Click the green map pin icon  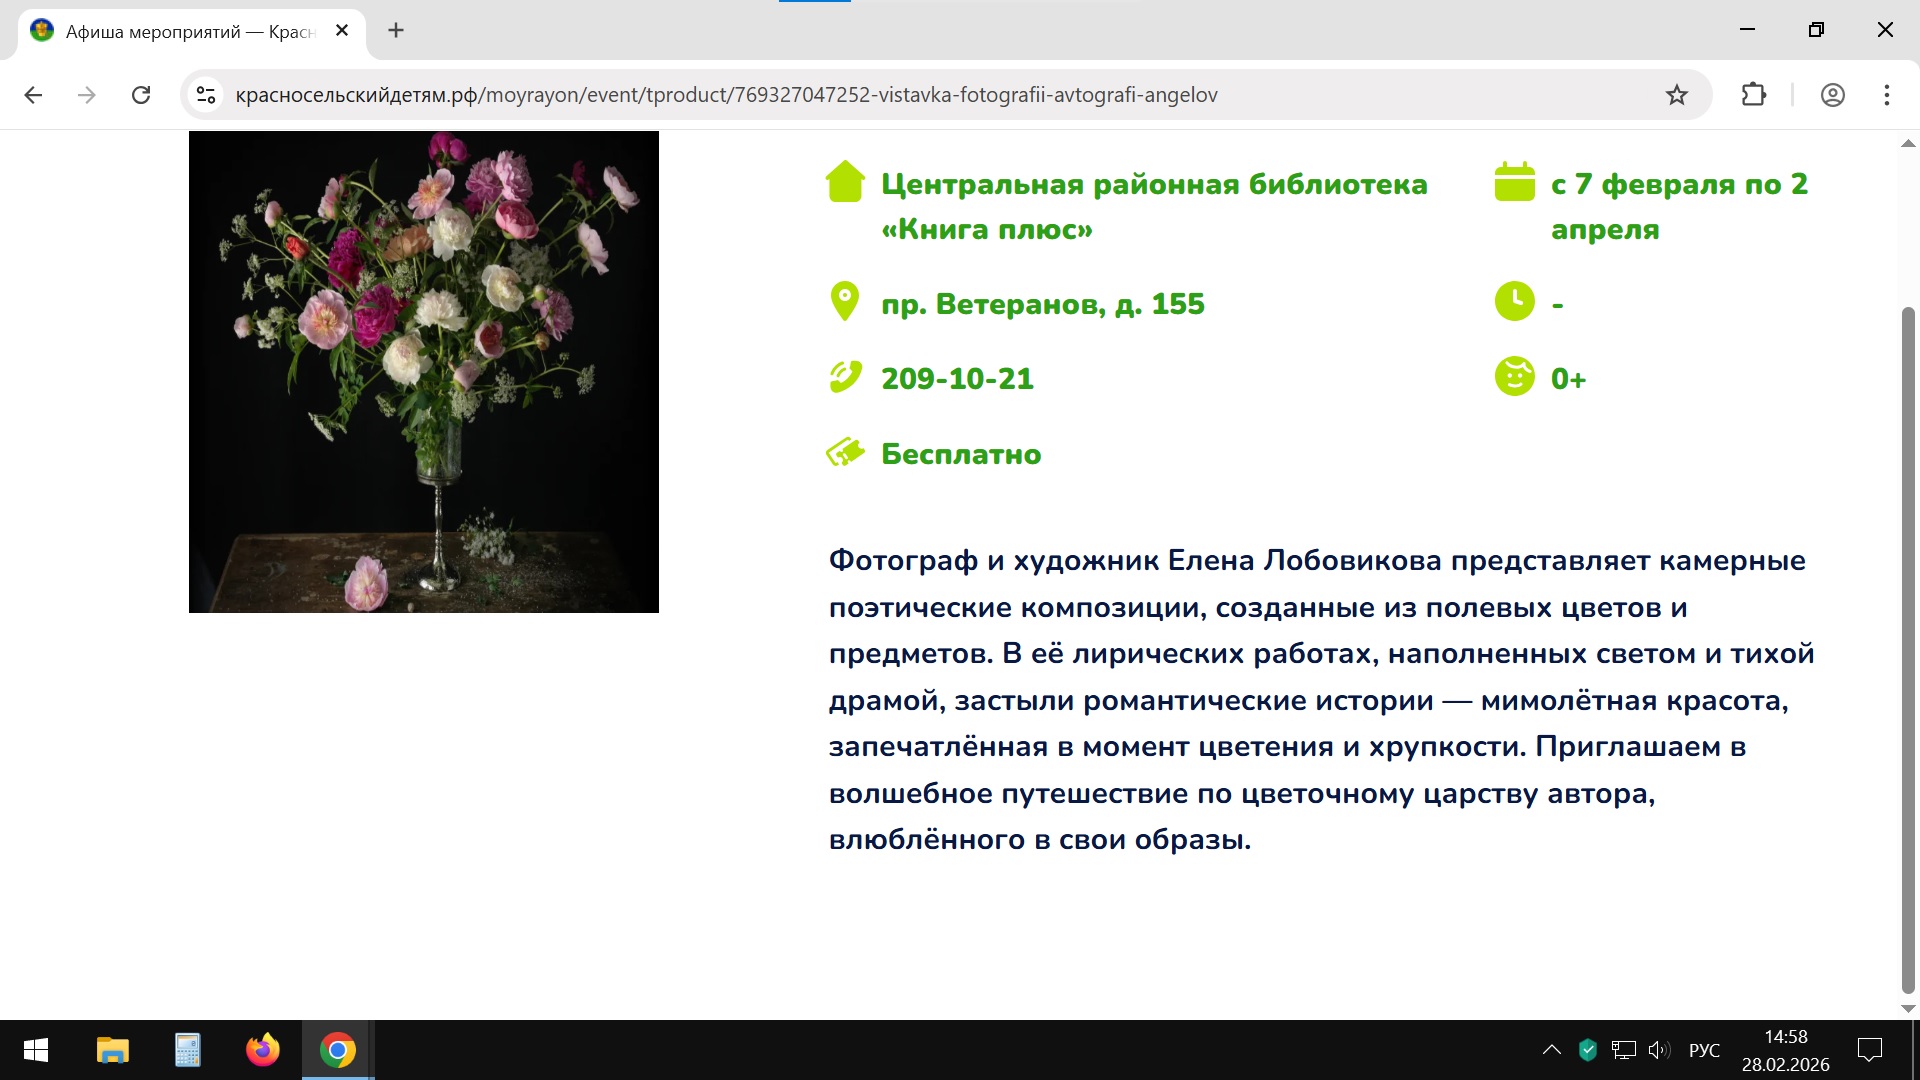(845, 301)
